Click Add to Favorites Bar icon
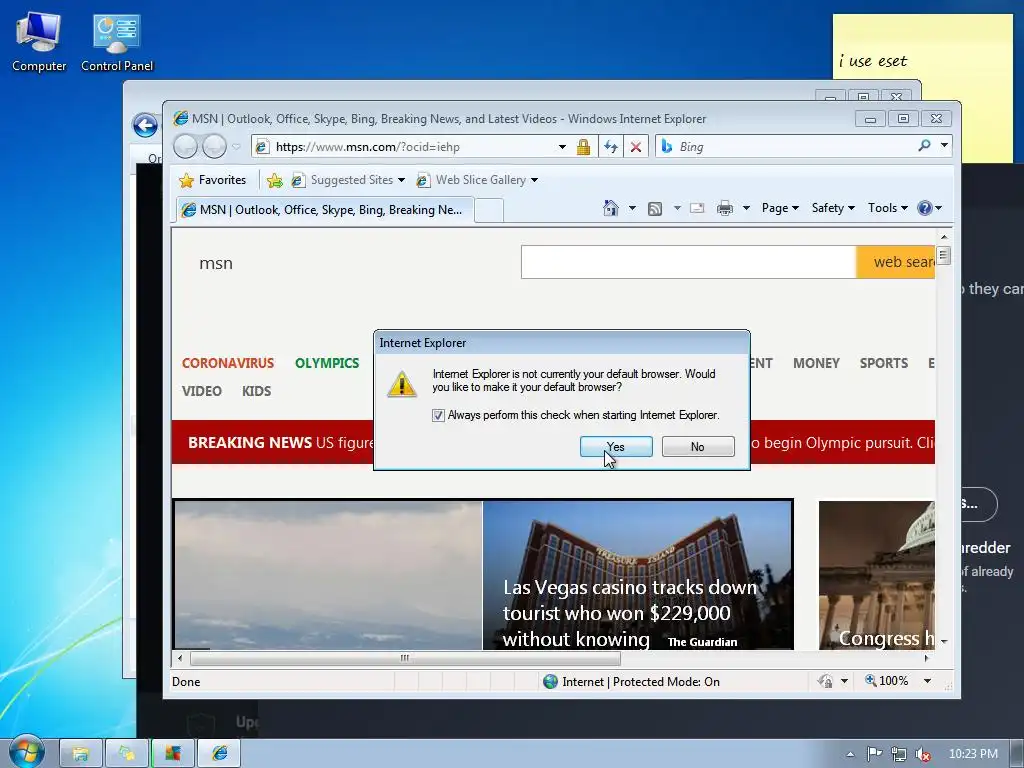Viewport: 1024px width, 768px height. (275, 180)
